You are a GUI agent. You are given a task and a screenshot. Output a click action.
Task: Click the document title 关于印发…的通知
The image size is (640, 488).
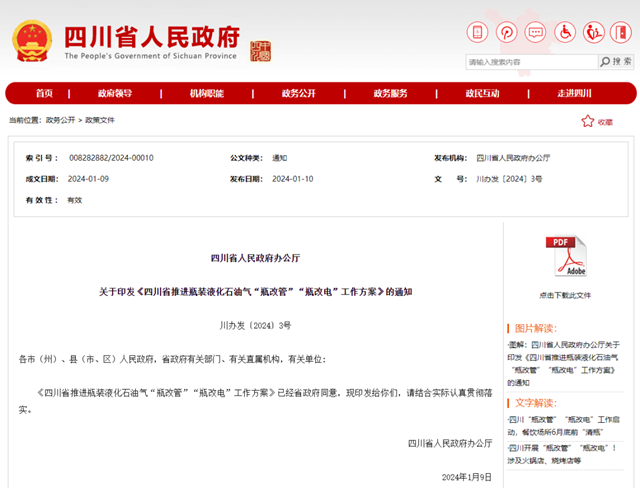click(x=256, y=292)
